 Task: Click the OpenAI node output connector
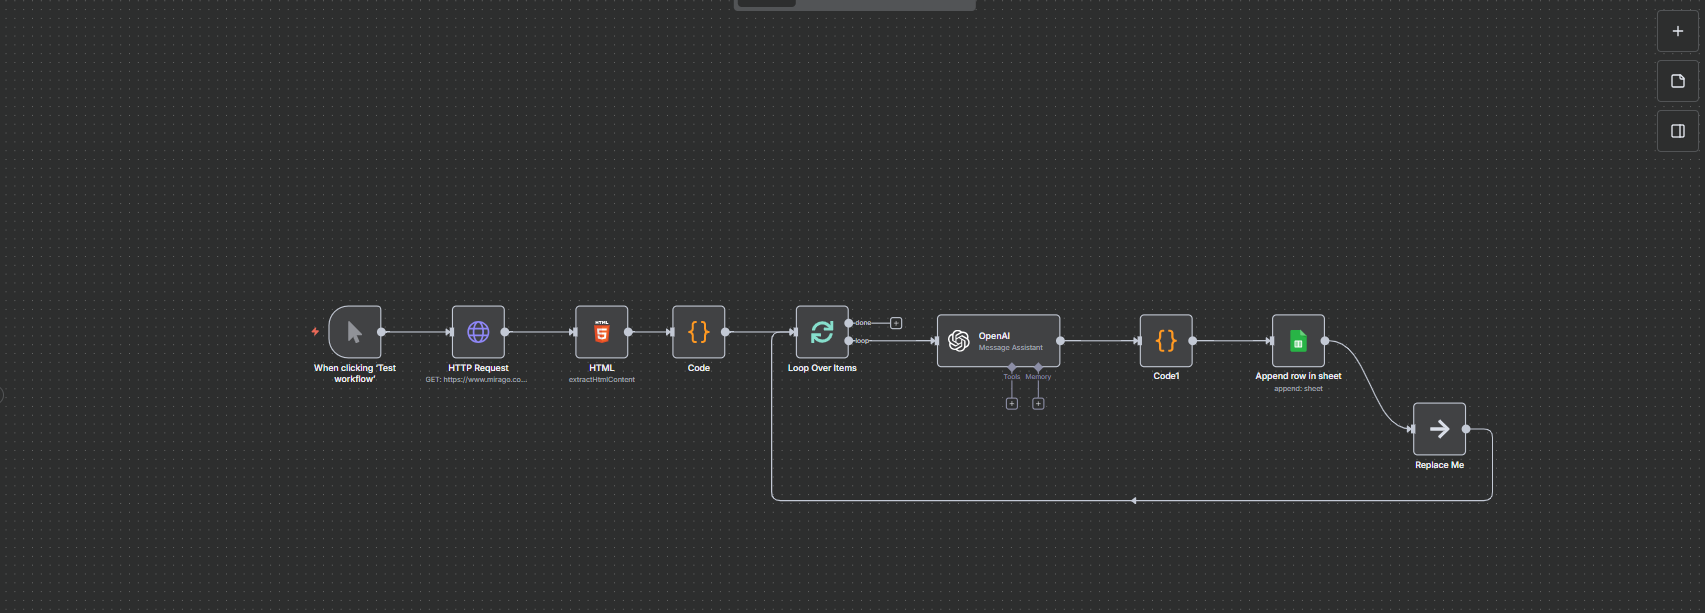click(x=1060, y=341)
